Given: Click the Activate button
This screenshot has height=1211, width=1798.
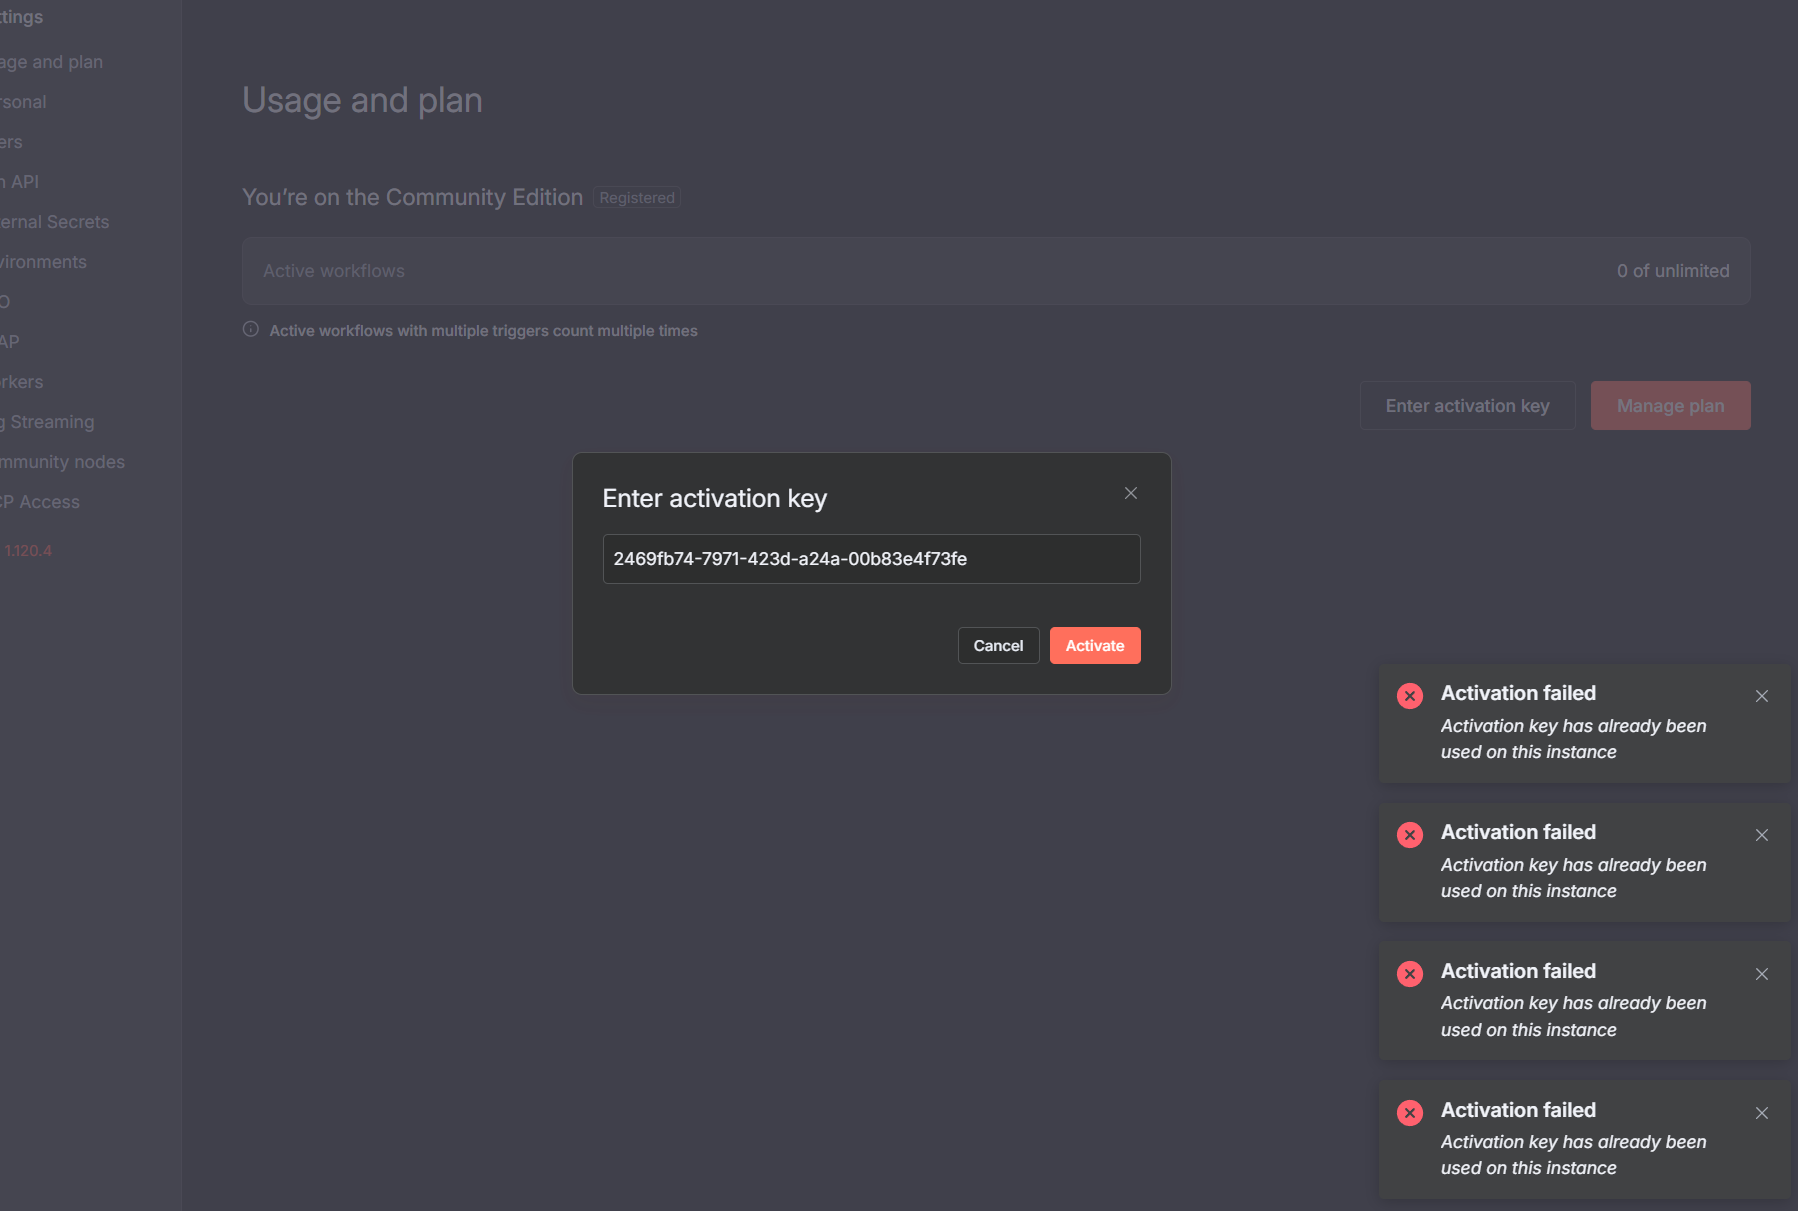Looking at the screenshot, I should (x=1095, y=646).
